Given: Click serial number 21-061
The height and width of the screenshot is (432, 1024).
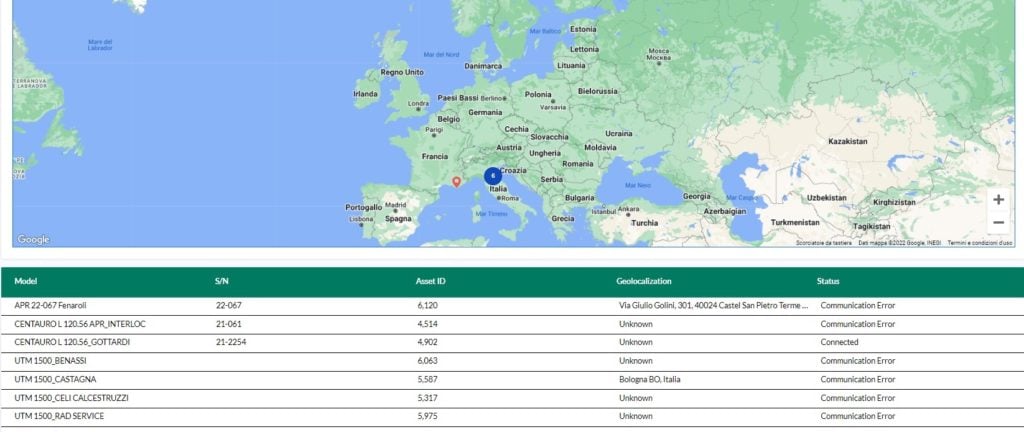Looking at the screenshot, I should point(229,324).
